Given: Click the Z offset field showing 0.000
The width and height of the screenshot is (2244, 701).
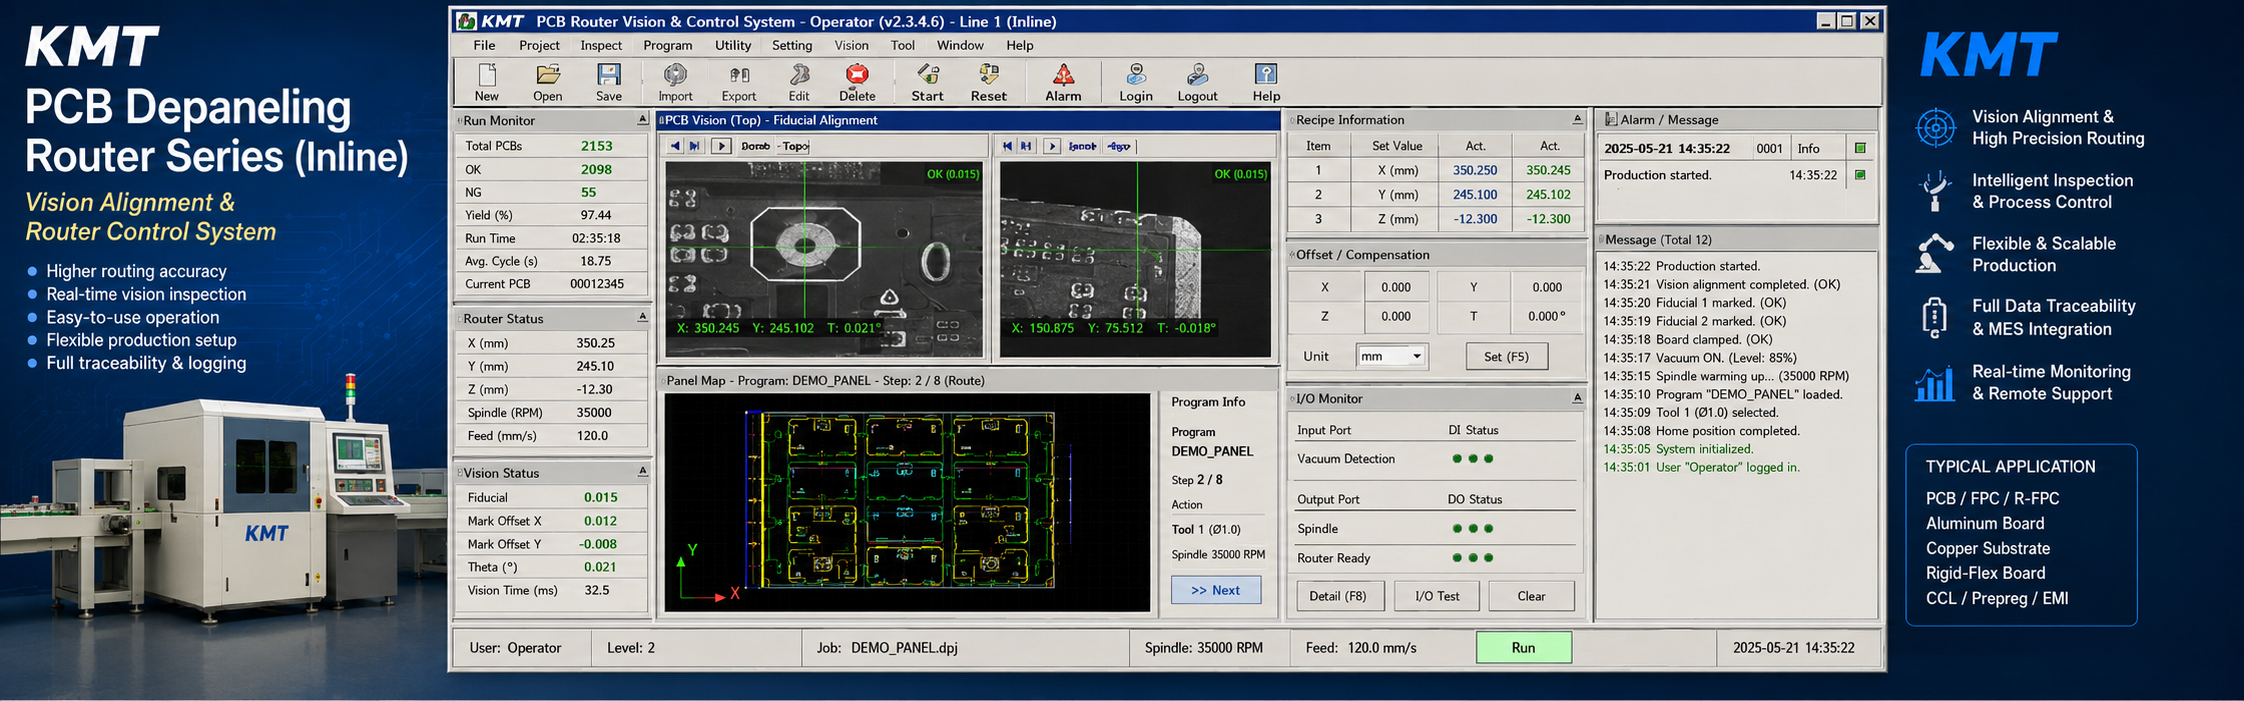Looking at the screenshot, I should (x=1396, y=316).
